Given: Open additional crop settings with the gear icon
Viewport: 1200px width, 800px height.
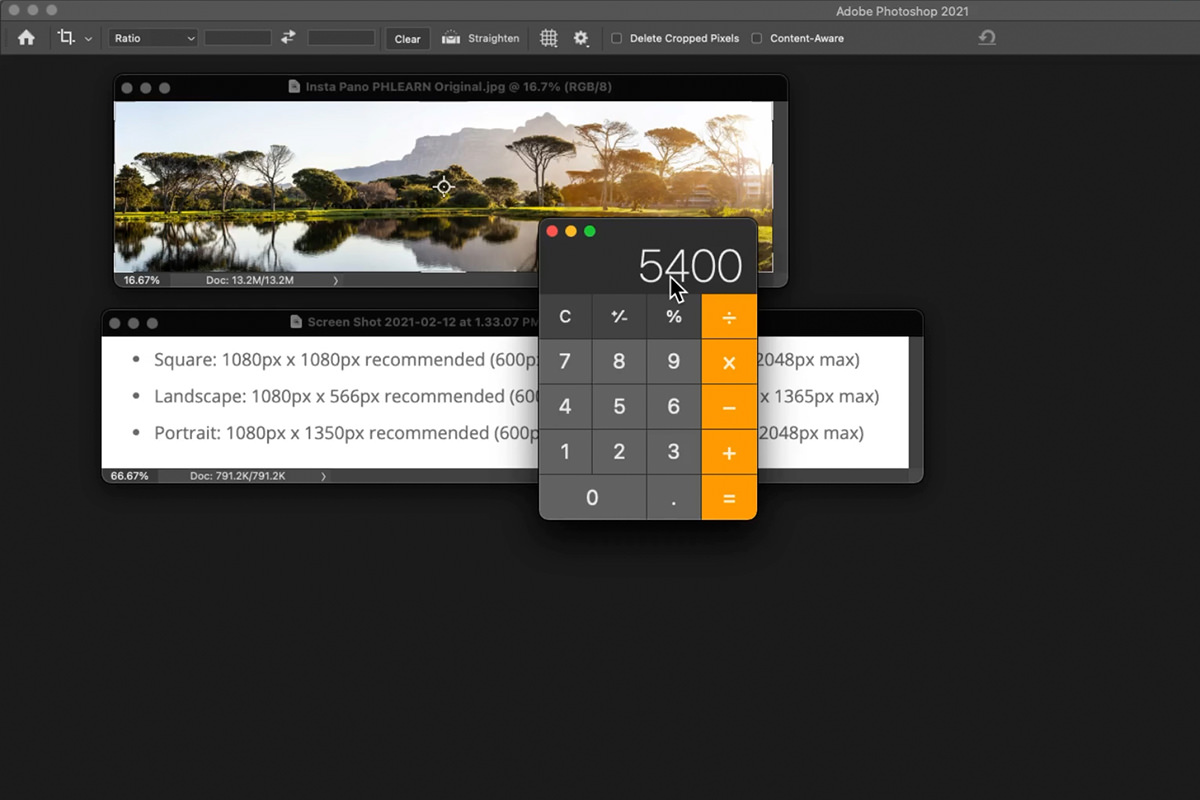Looking at the screenshot, I should click(582, 37).
